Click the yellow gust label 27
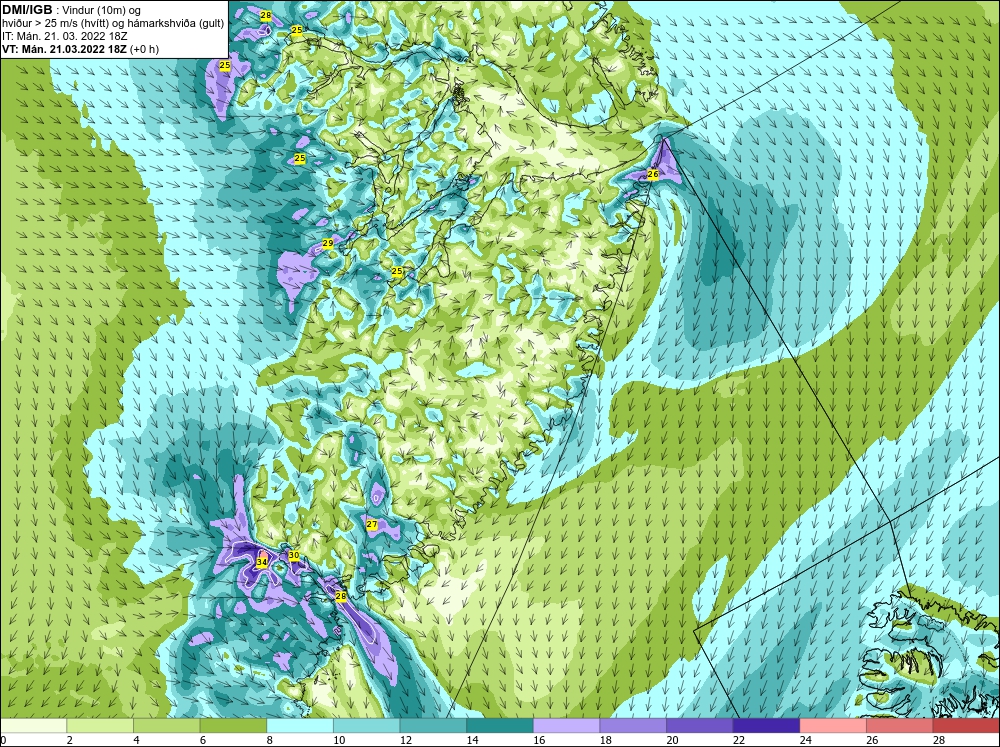 (372, 524)
